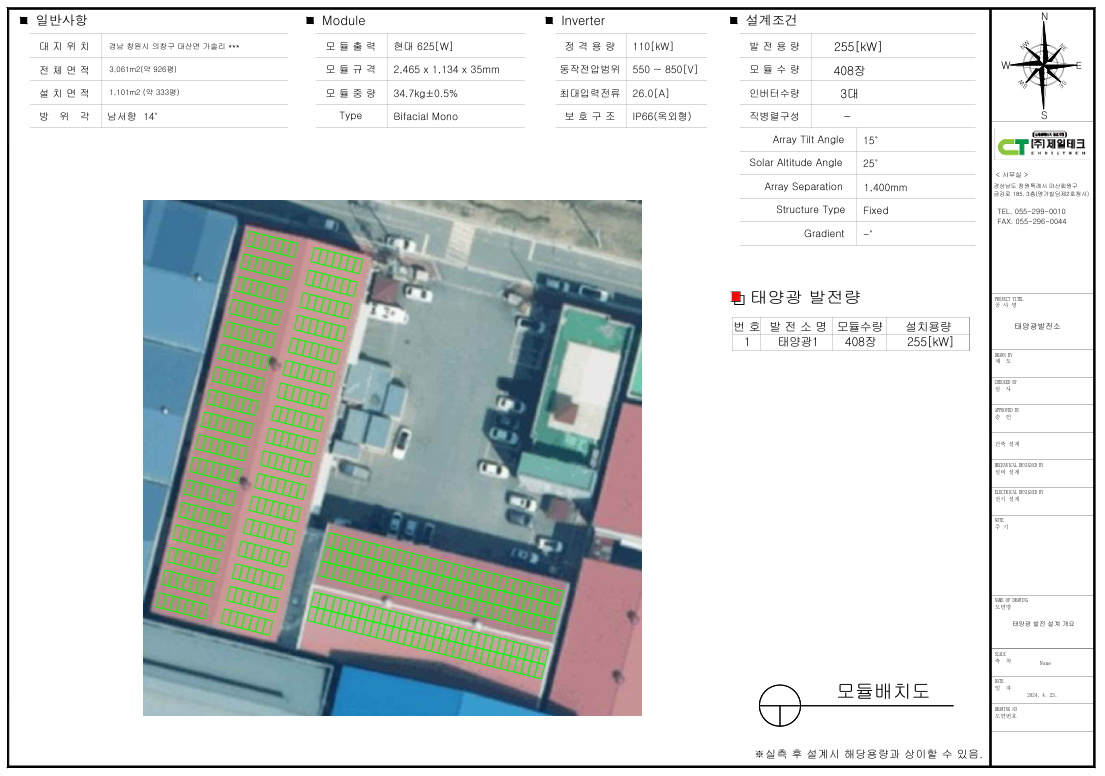Click the black bullet beside Module heading

click(x=310, y=21)
